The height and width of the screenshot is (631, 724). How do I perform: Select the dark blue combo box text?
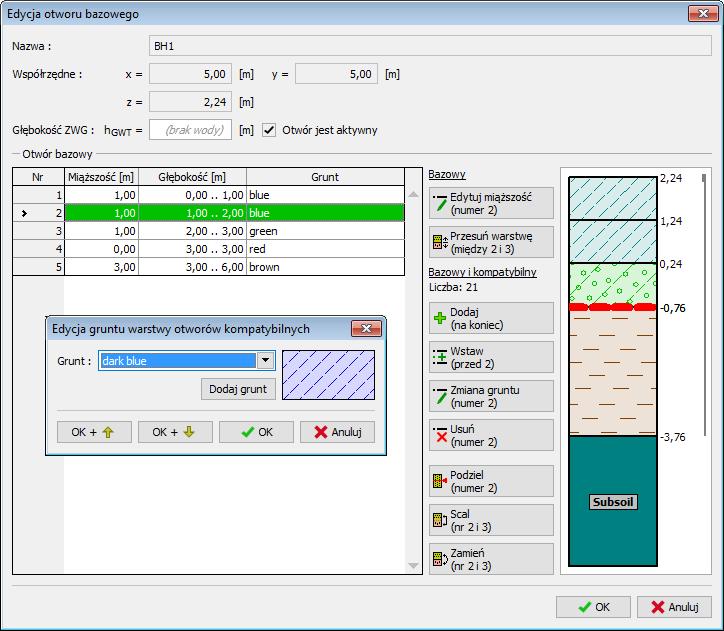pyautogui.click(x=177, y=361)
